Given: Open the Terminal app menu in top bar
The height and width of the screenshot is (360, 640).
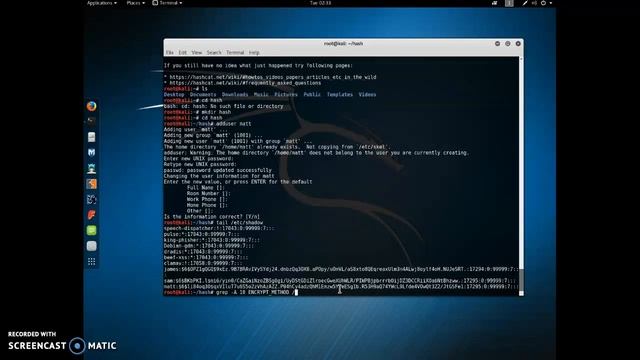Looking at the screenshot, I should pos(167,3).
